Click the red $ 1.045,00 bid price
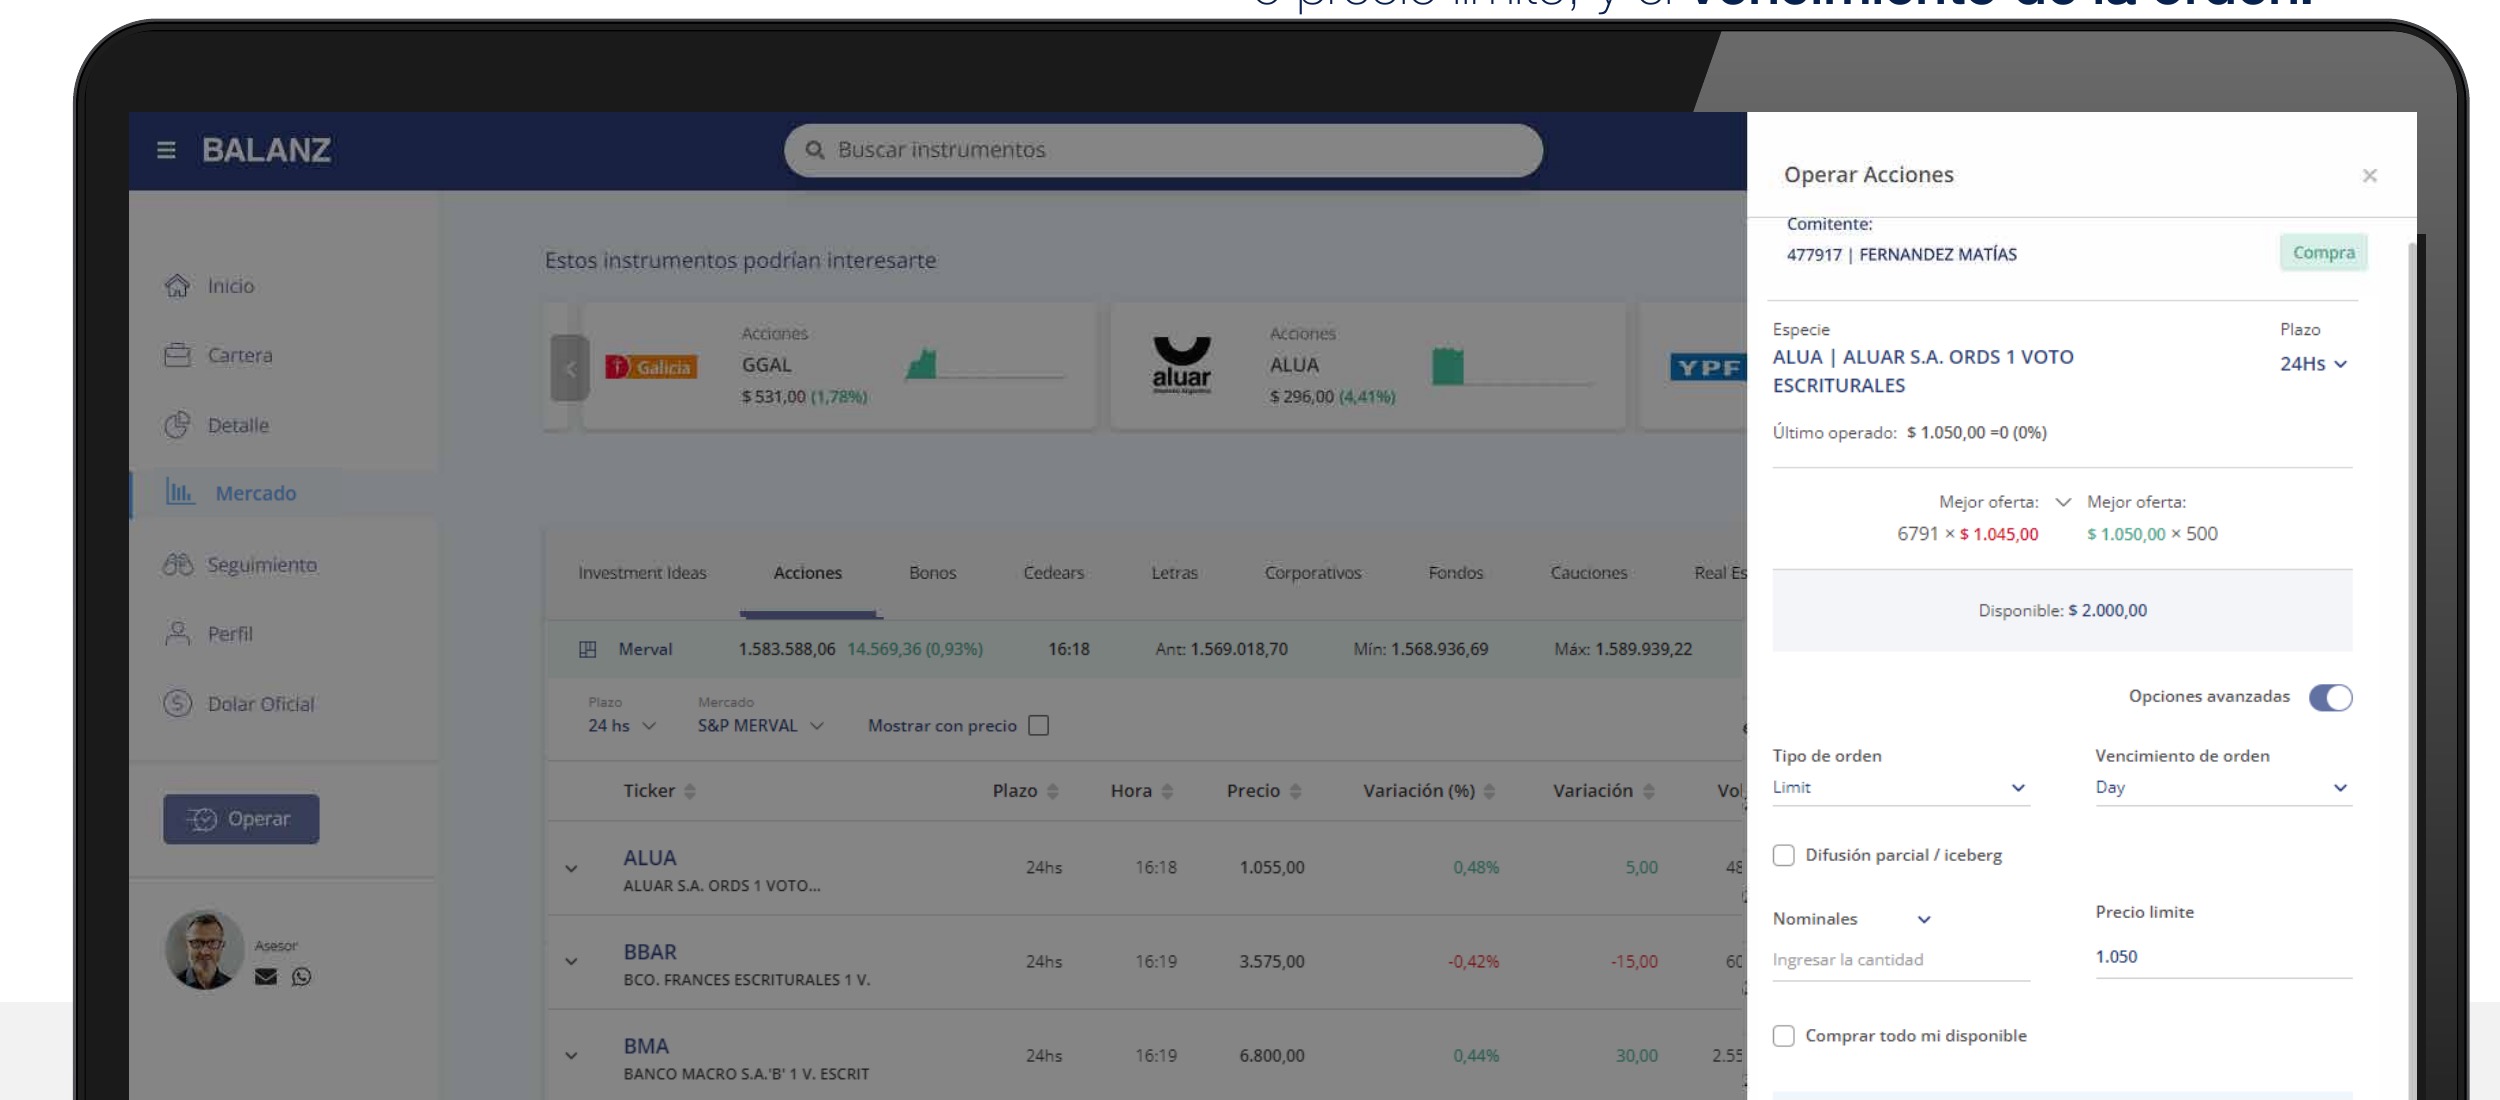The image size is (2500, 1100). tap(1998, 535)
